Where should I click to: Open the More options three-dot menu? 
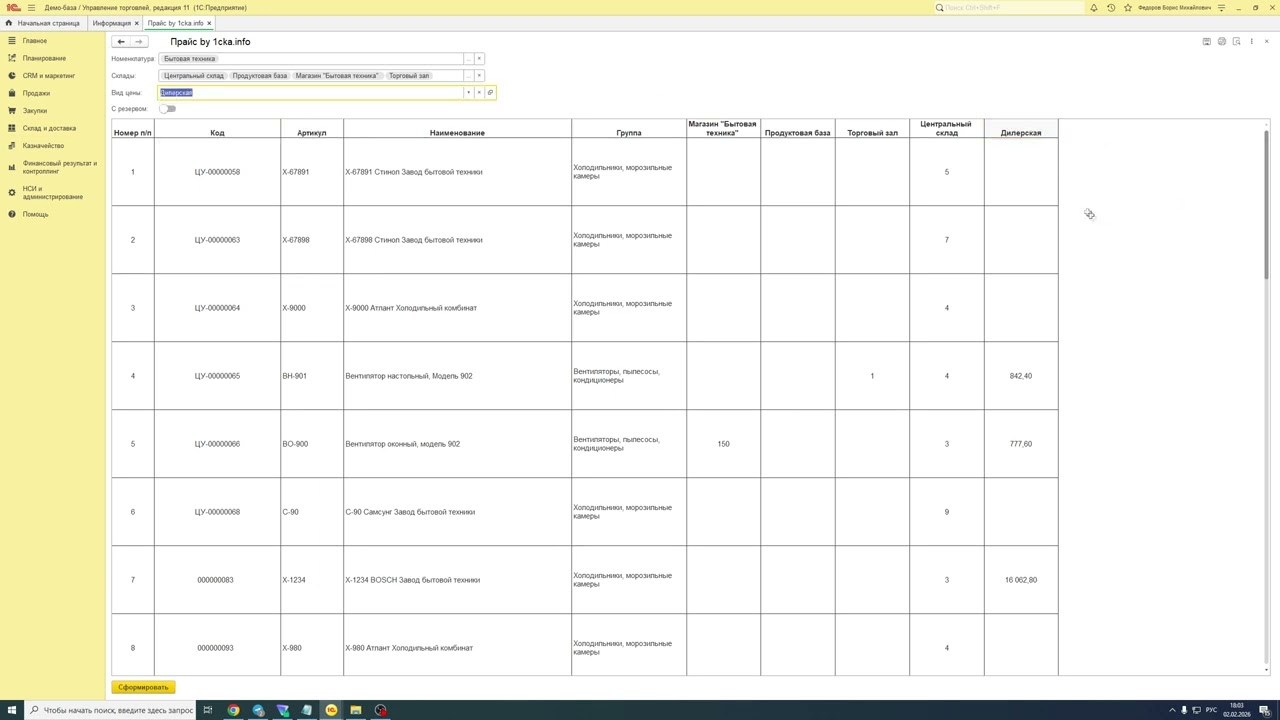click(1251, 41)
